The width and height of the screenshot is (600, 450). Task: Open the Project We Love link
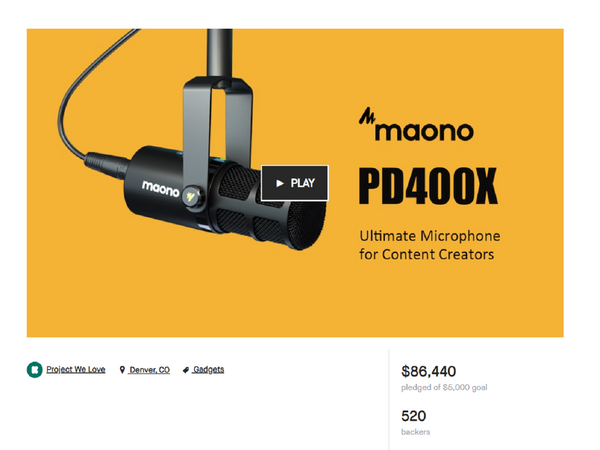(x=76, y=370)
